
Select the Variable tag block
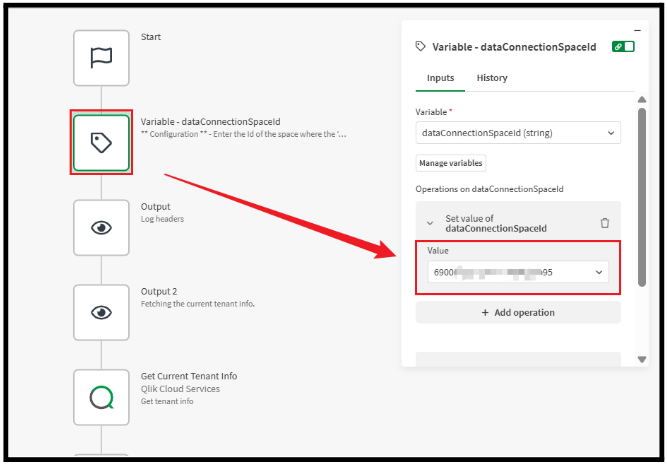pyautogui.click(x=101, y=143)
